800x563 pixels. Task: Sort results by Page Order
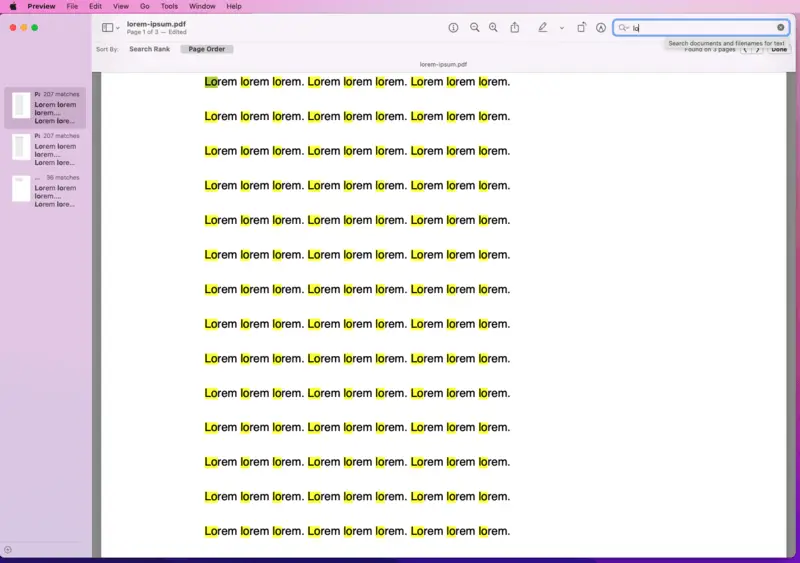[207, 49]
